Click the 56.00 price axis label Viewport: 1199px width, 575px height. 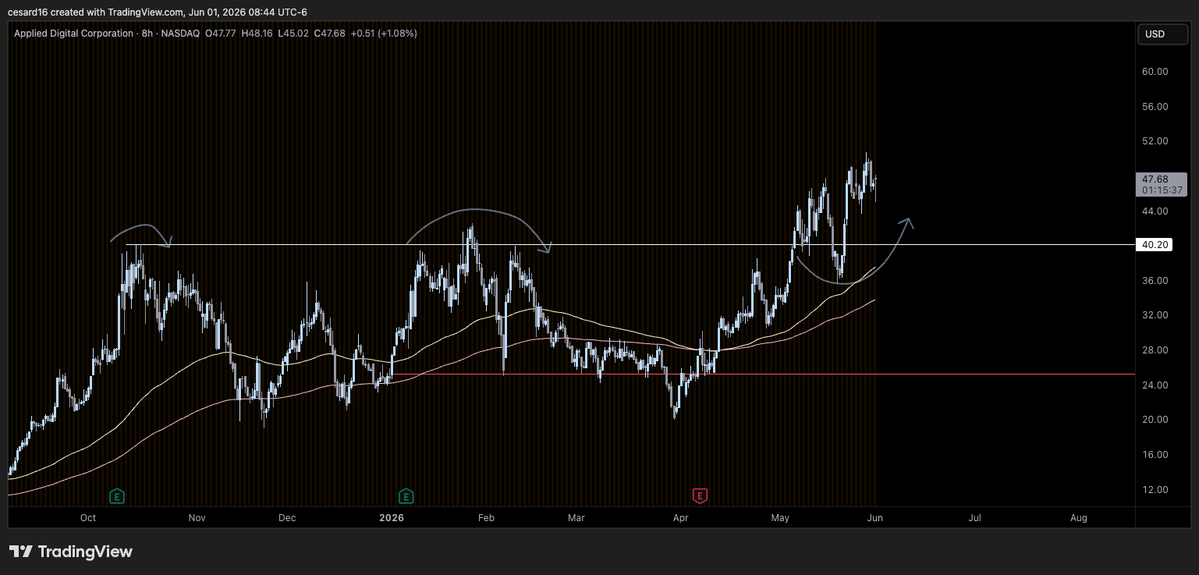(x=1155, y=106)
